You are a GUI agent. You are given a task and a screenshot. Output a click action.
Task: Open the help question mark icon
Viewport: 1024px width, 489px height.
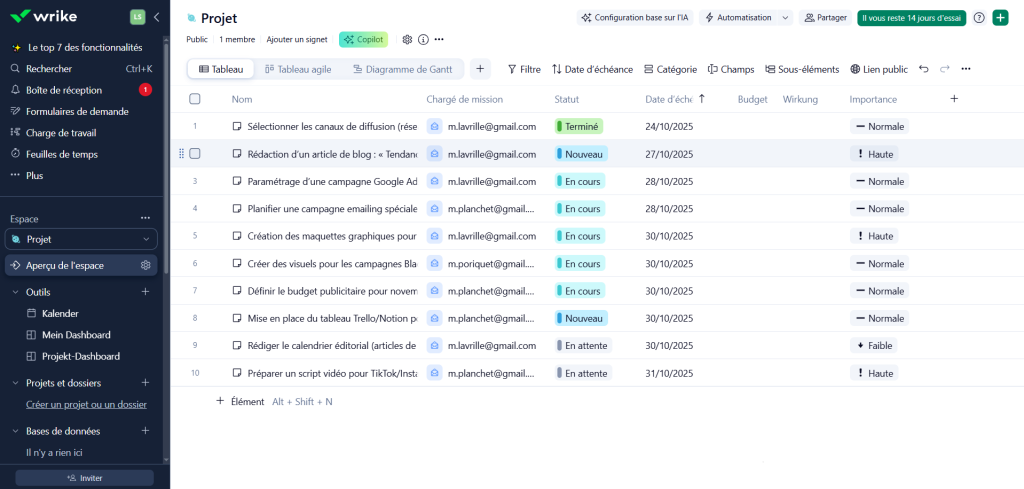click(x=979, y=18)
